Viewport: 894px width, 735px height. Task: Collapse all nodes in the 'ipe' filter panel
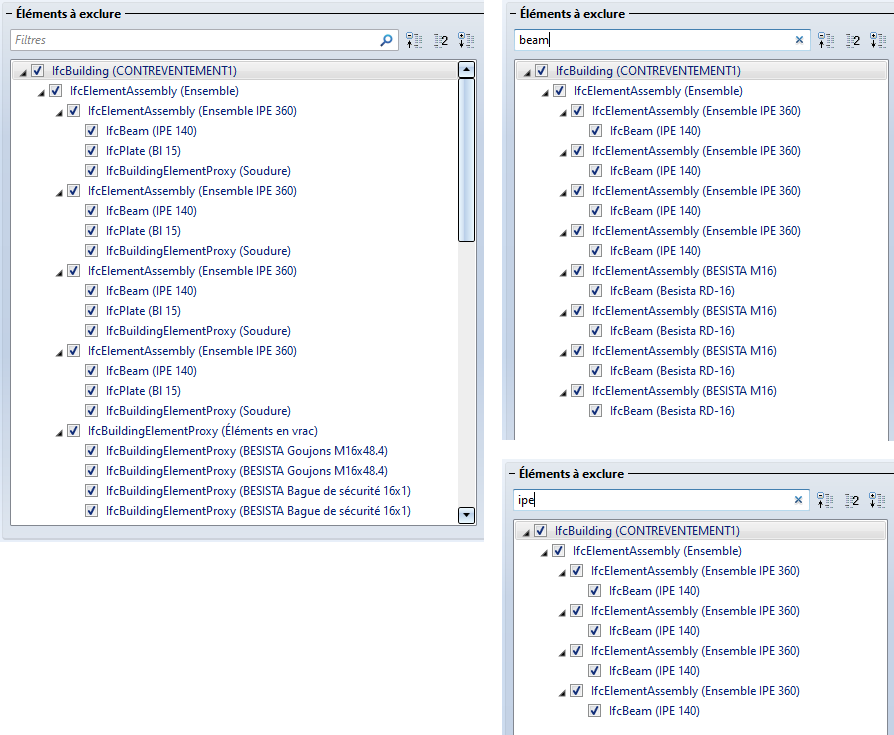pyautogui.click(x=825, y=500)
